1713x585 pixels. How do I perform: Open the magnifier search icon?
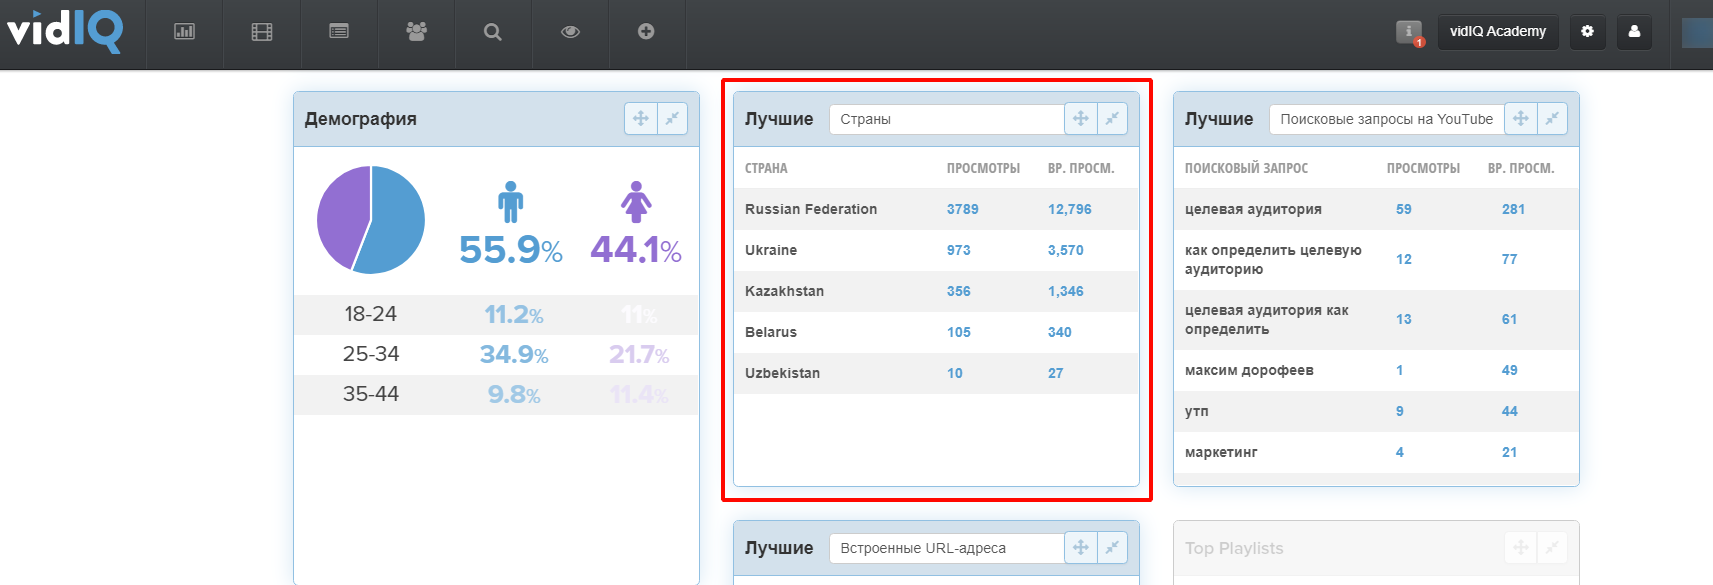493,32
